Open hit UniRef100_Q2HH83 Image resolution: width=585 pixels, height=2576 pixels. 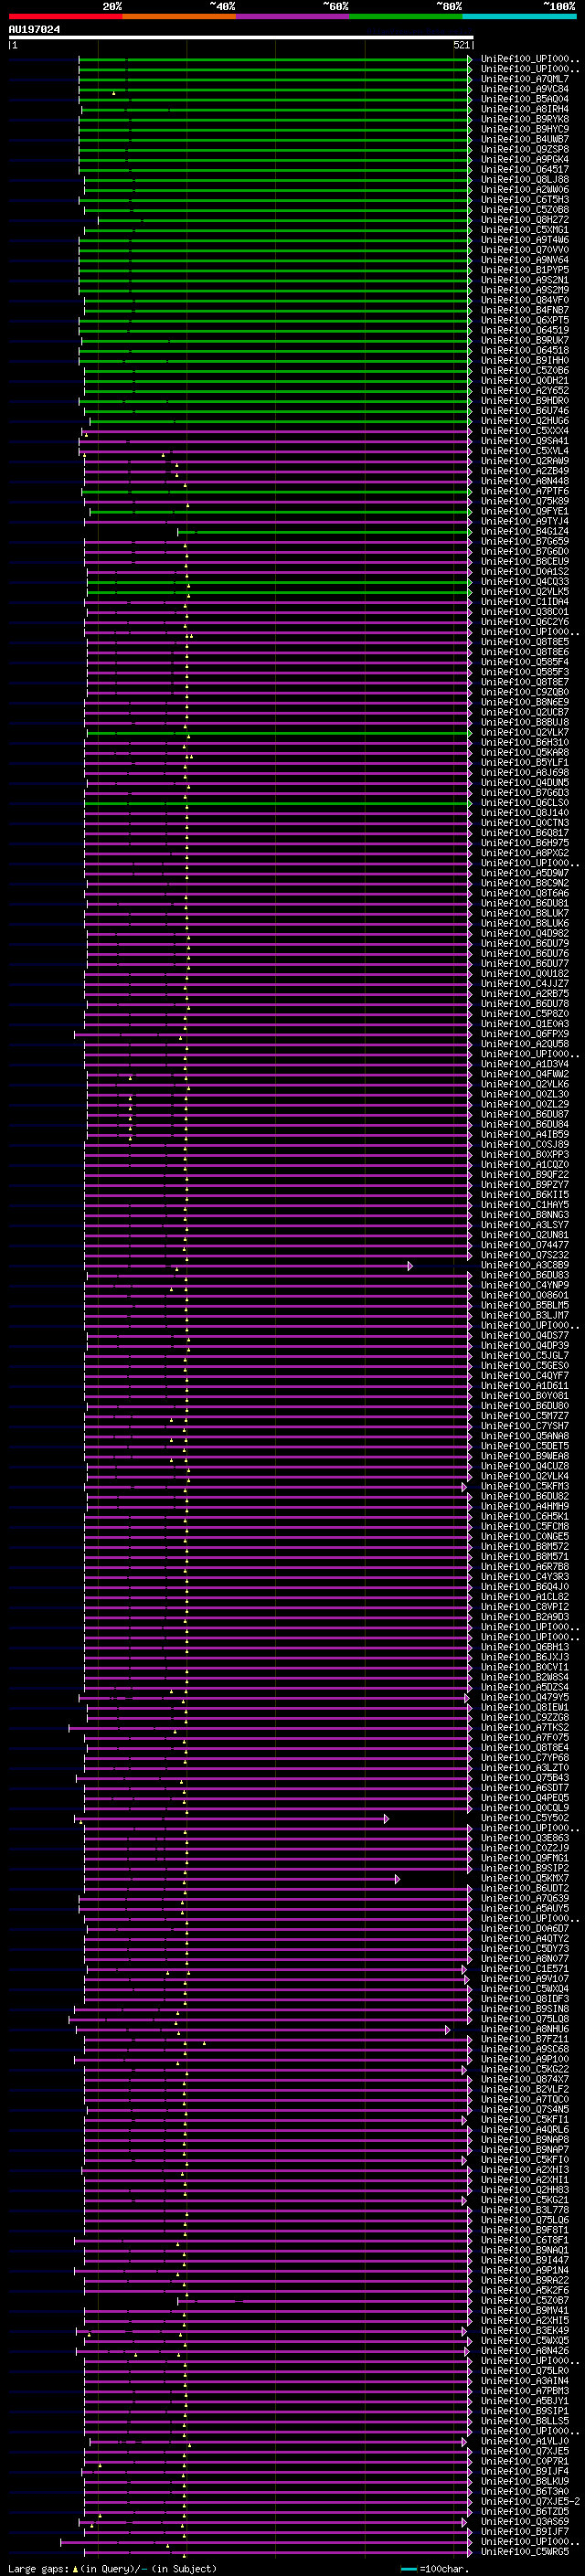(524, 2190)
